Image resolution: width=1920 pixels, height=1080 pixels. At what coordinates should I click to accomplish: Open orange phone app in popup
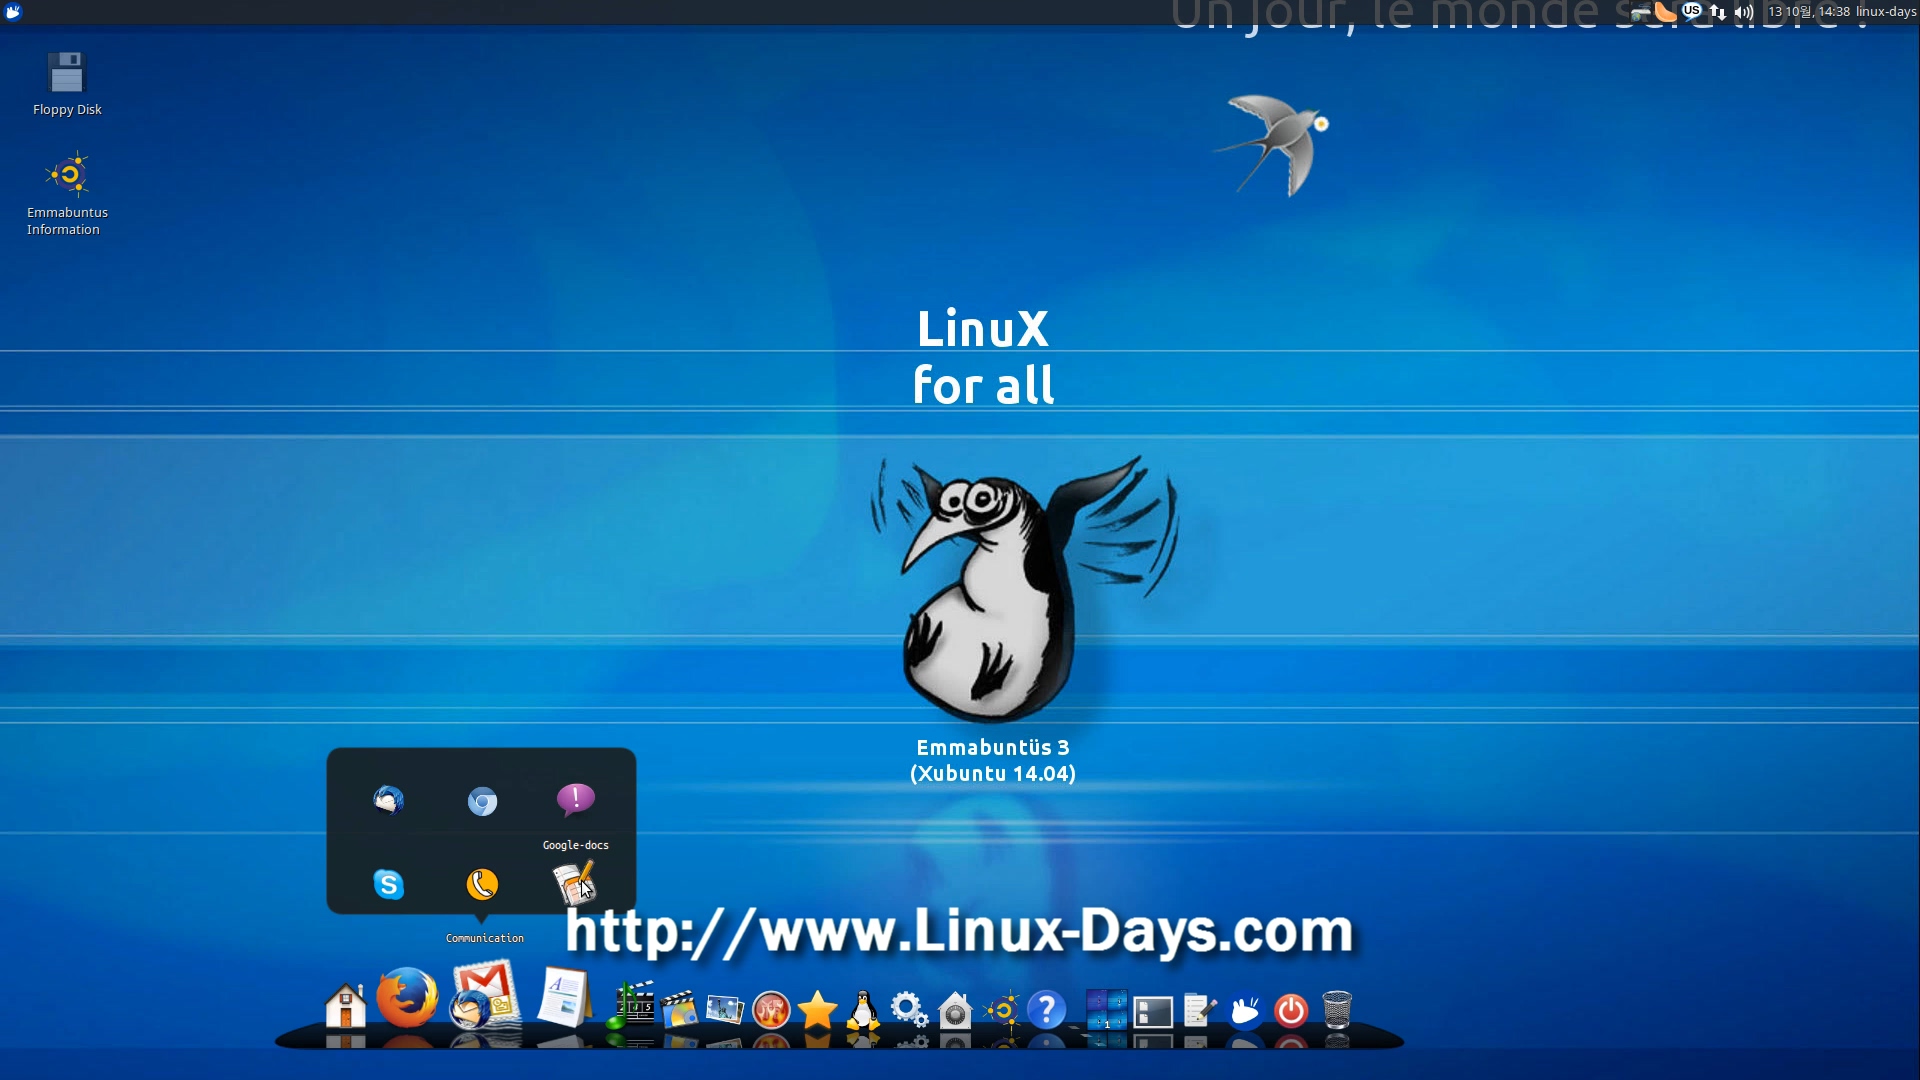pyautogui.click(x=482, y=884)
